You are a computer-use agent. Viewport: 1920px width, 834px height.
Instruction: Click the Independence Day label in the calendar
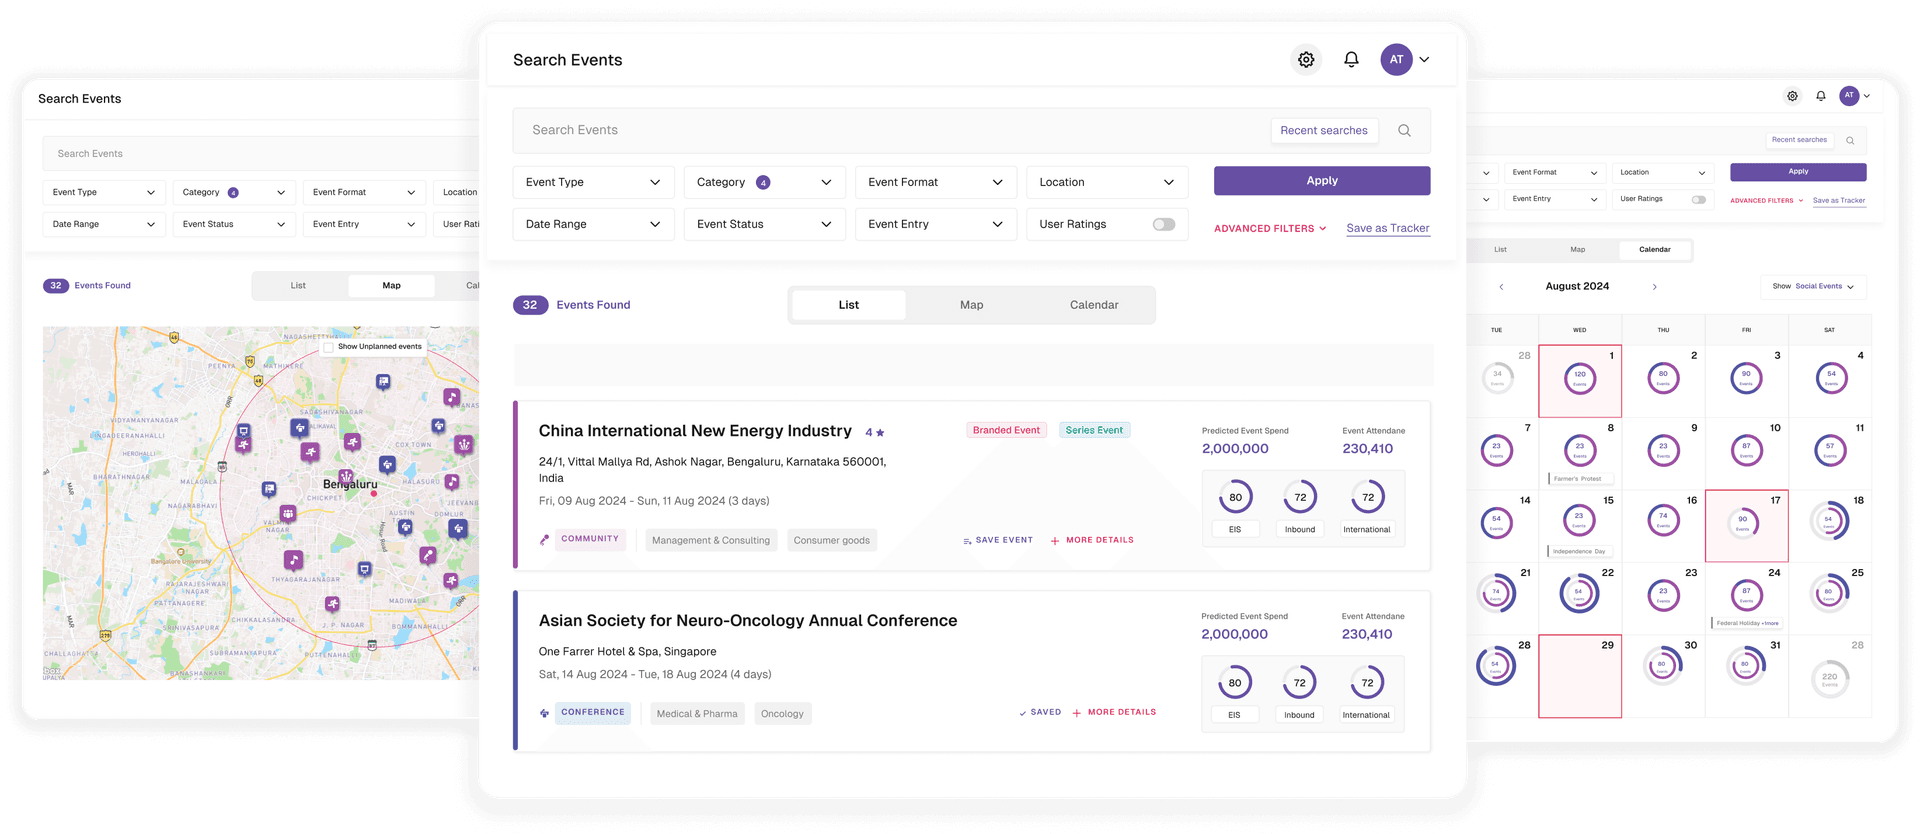[1580, 551]
